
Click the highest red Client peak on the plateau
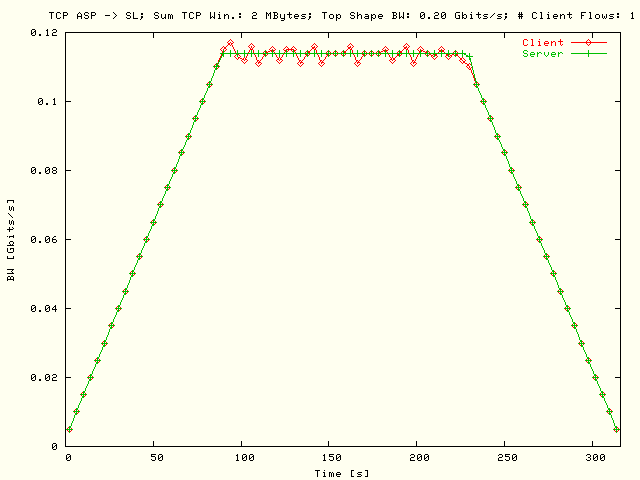point(231,42)
